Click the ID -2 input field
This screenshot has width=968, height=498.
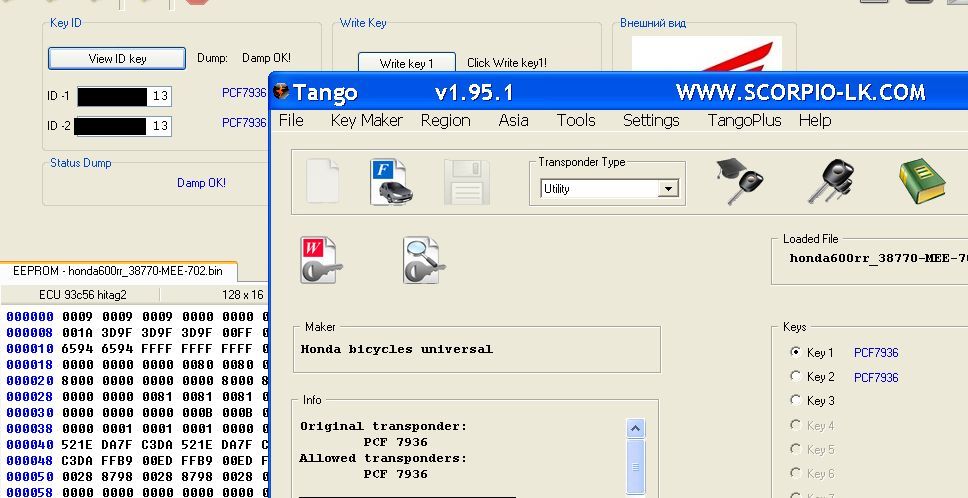[x=124, y=126]
